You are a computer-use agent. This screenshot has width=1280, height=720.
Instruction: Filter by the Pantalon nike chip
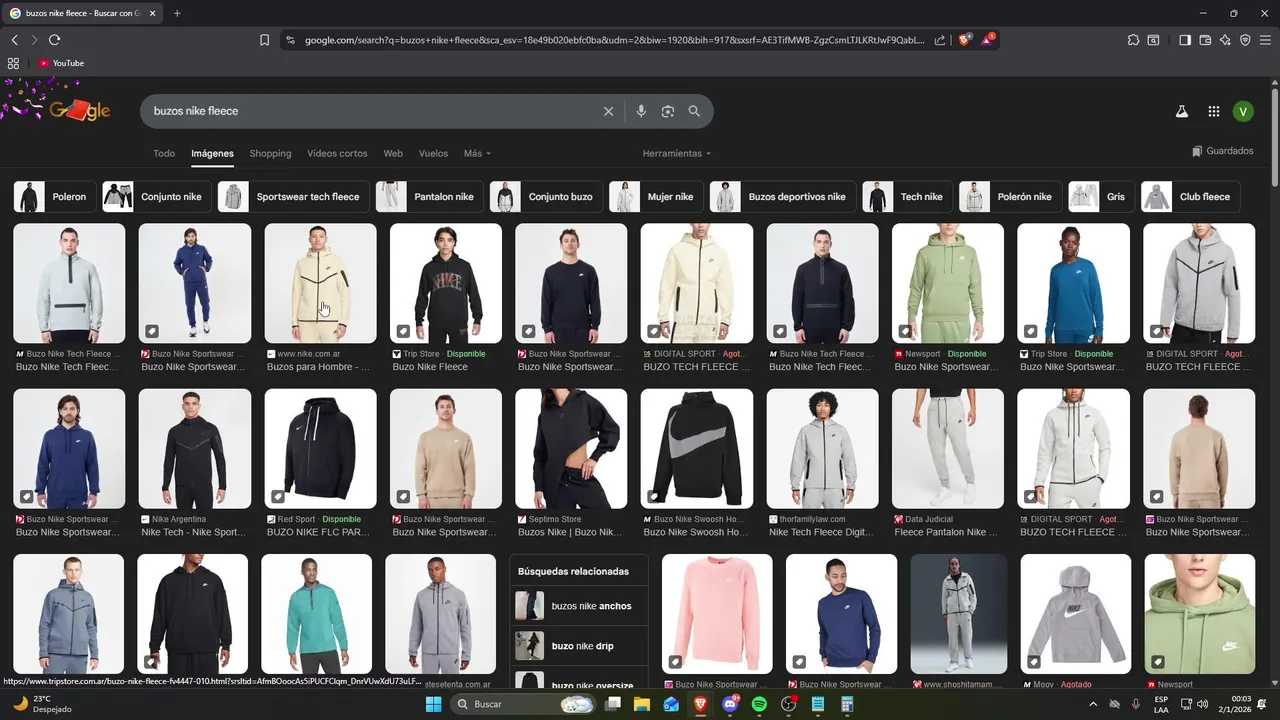click(430, 197)
